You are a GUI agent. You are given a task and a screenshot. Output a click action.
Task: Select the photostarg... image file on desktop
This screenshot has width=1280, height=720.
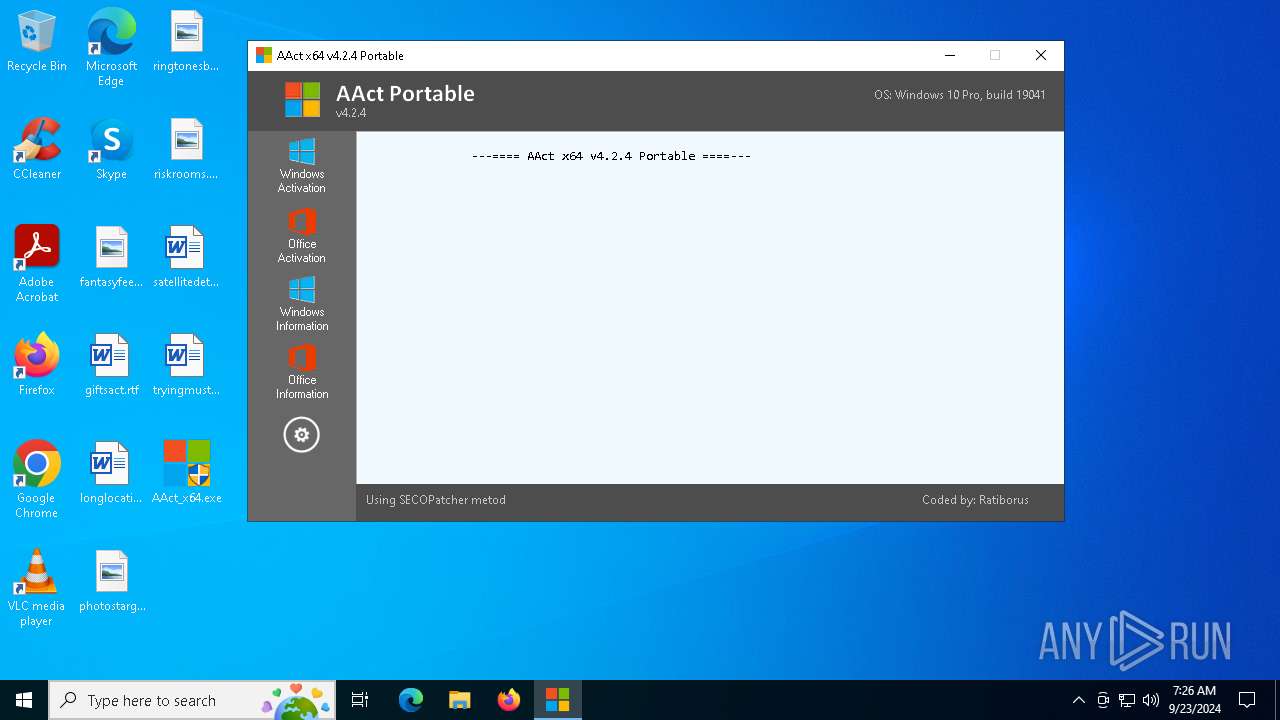click(x=111, y=582)
